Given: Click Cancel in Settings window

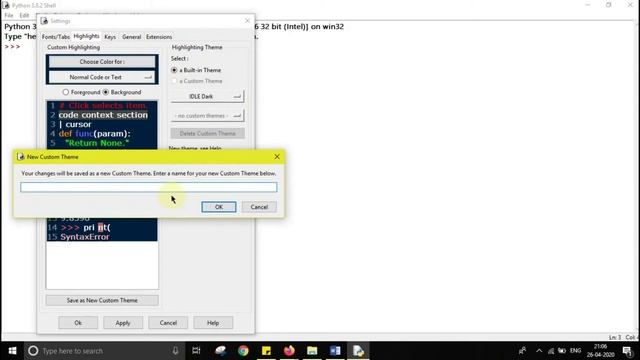Looking at the screenshot, I should tap(168, 323).
